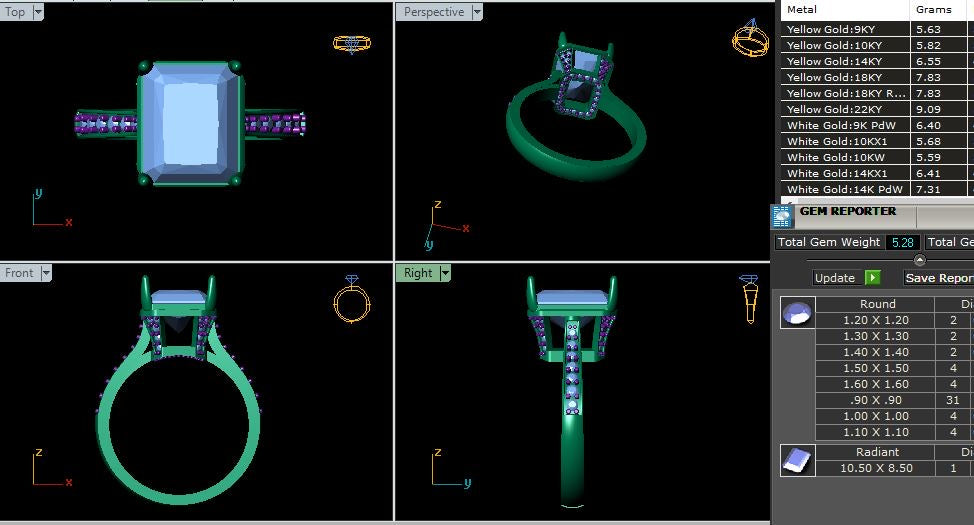Open the Top viewport dropdown menu
Image resolution: width=974 pixels, height=525 pixels.
tap(38, 12)
